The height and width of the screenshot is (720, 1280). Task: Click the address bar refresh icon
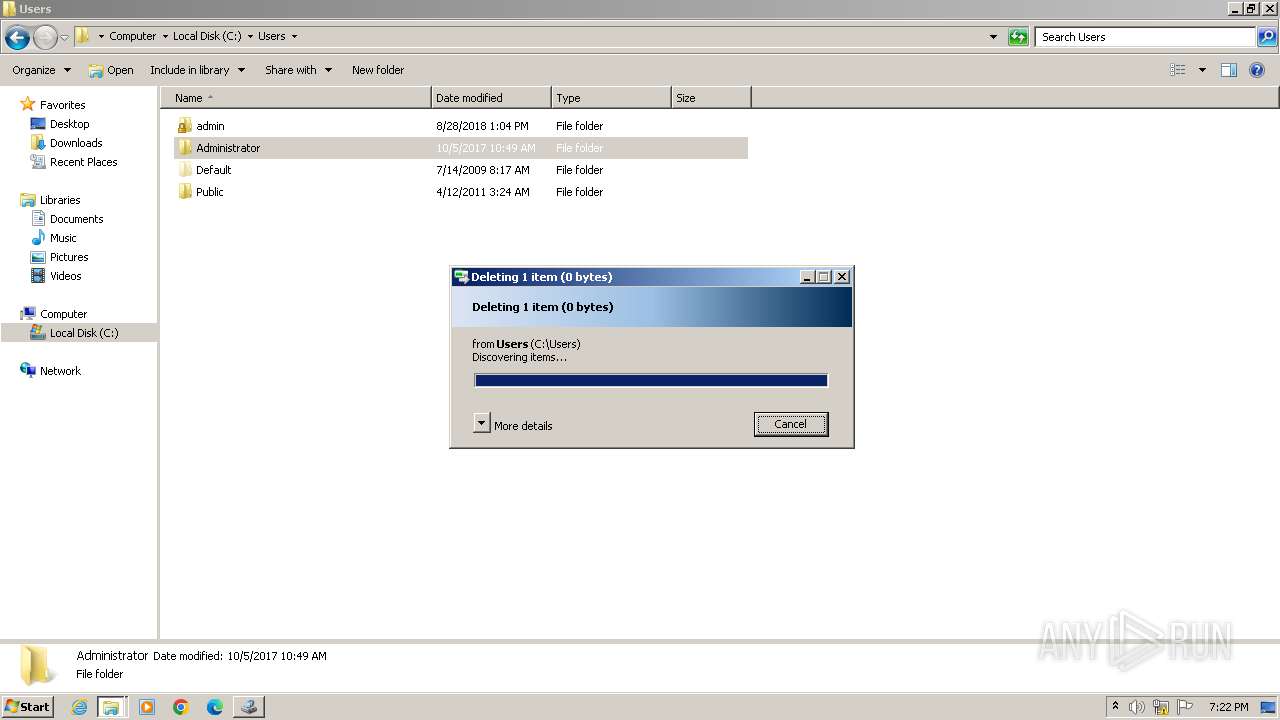1018,37
